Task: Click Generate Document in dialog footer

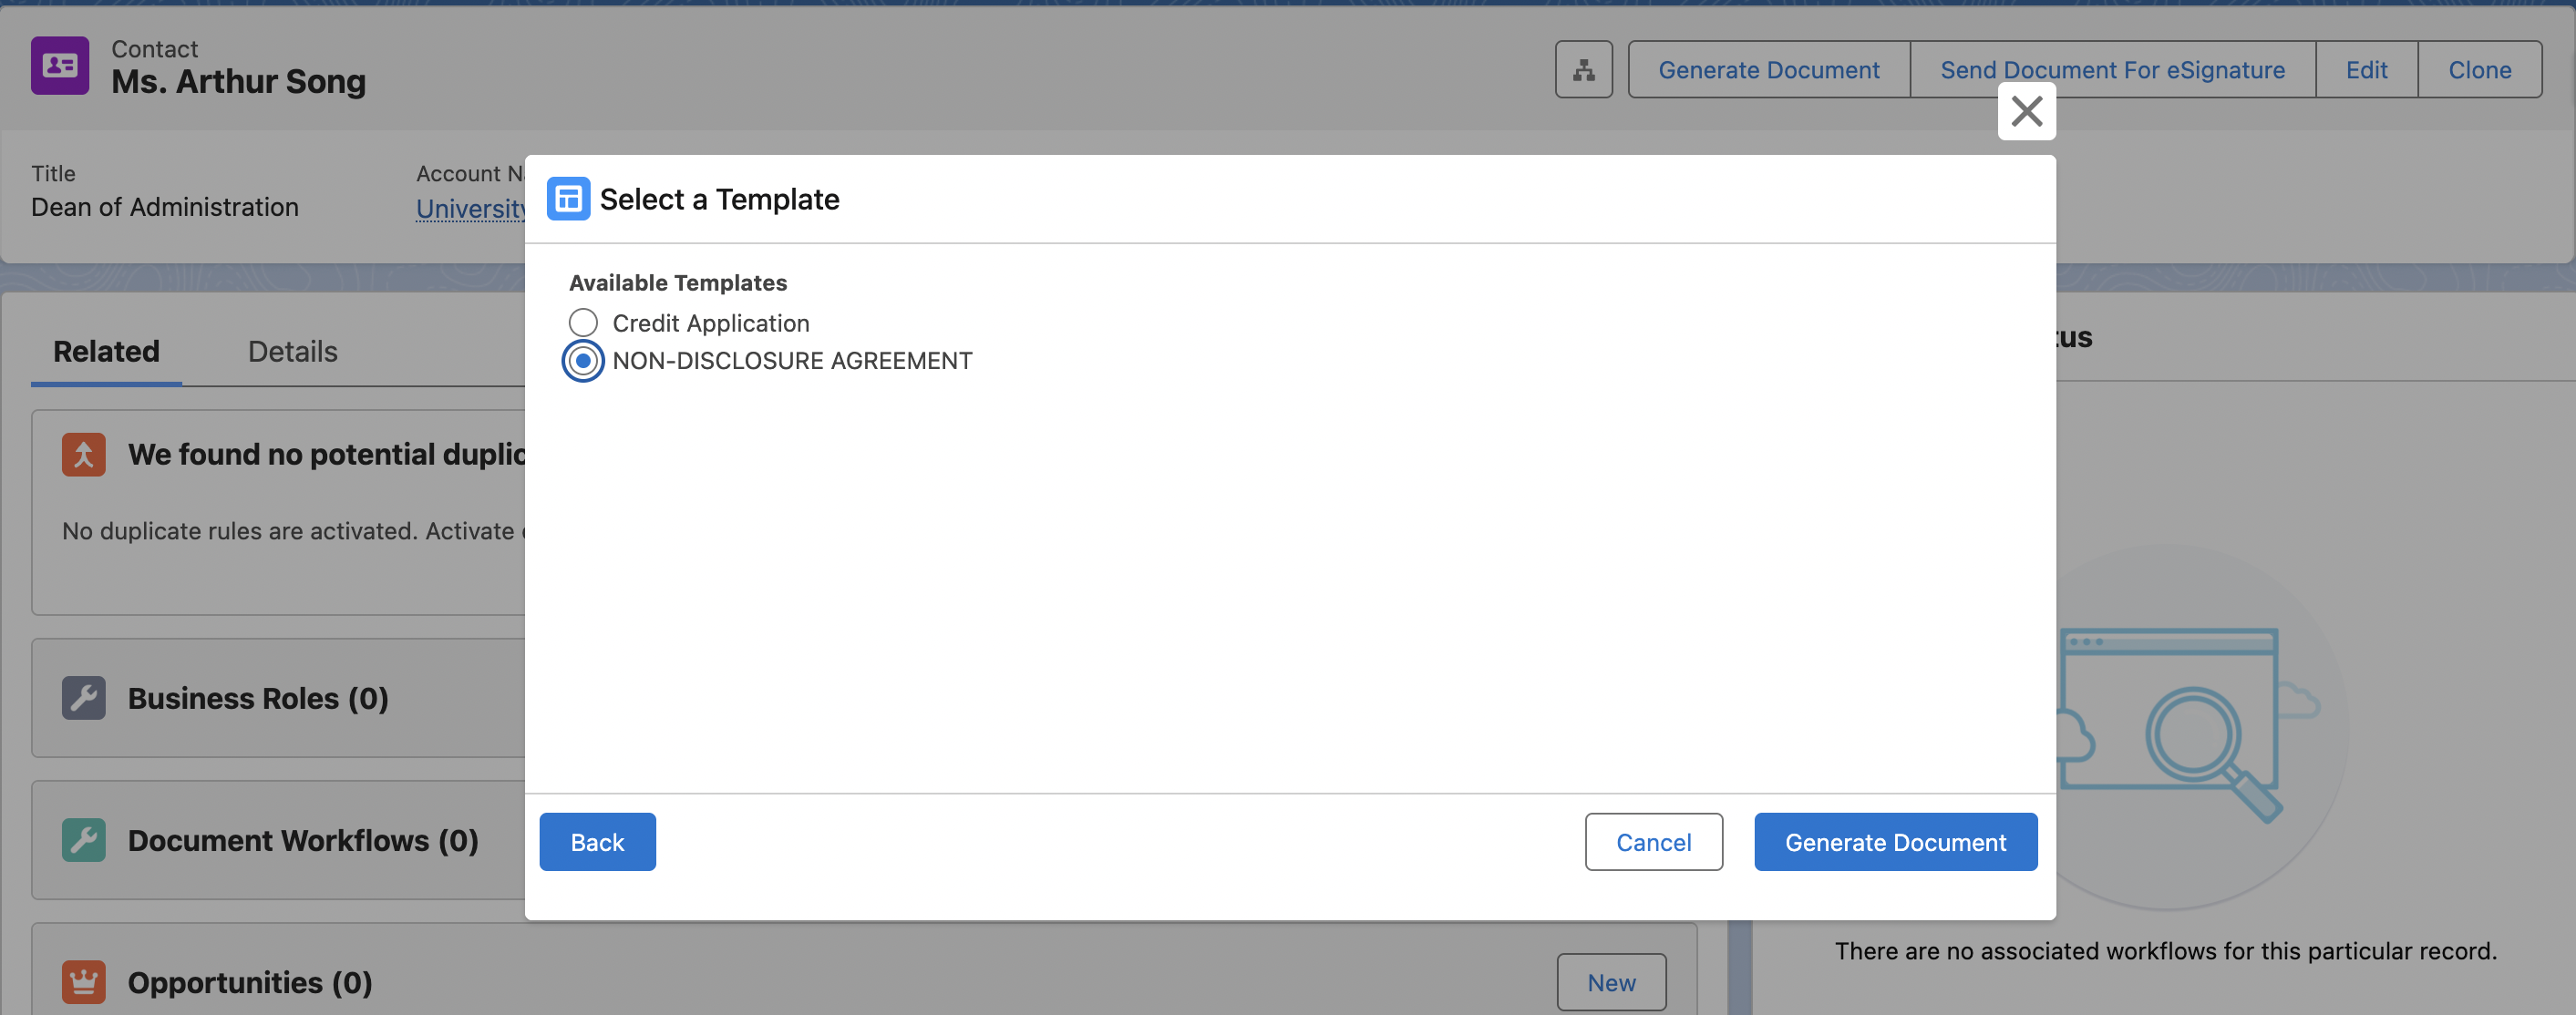Action: pos(1895,842)
